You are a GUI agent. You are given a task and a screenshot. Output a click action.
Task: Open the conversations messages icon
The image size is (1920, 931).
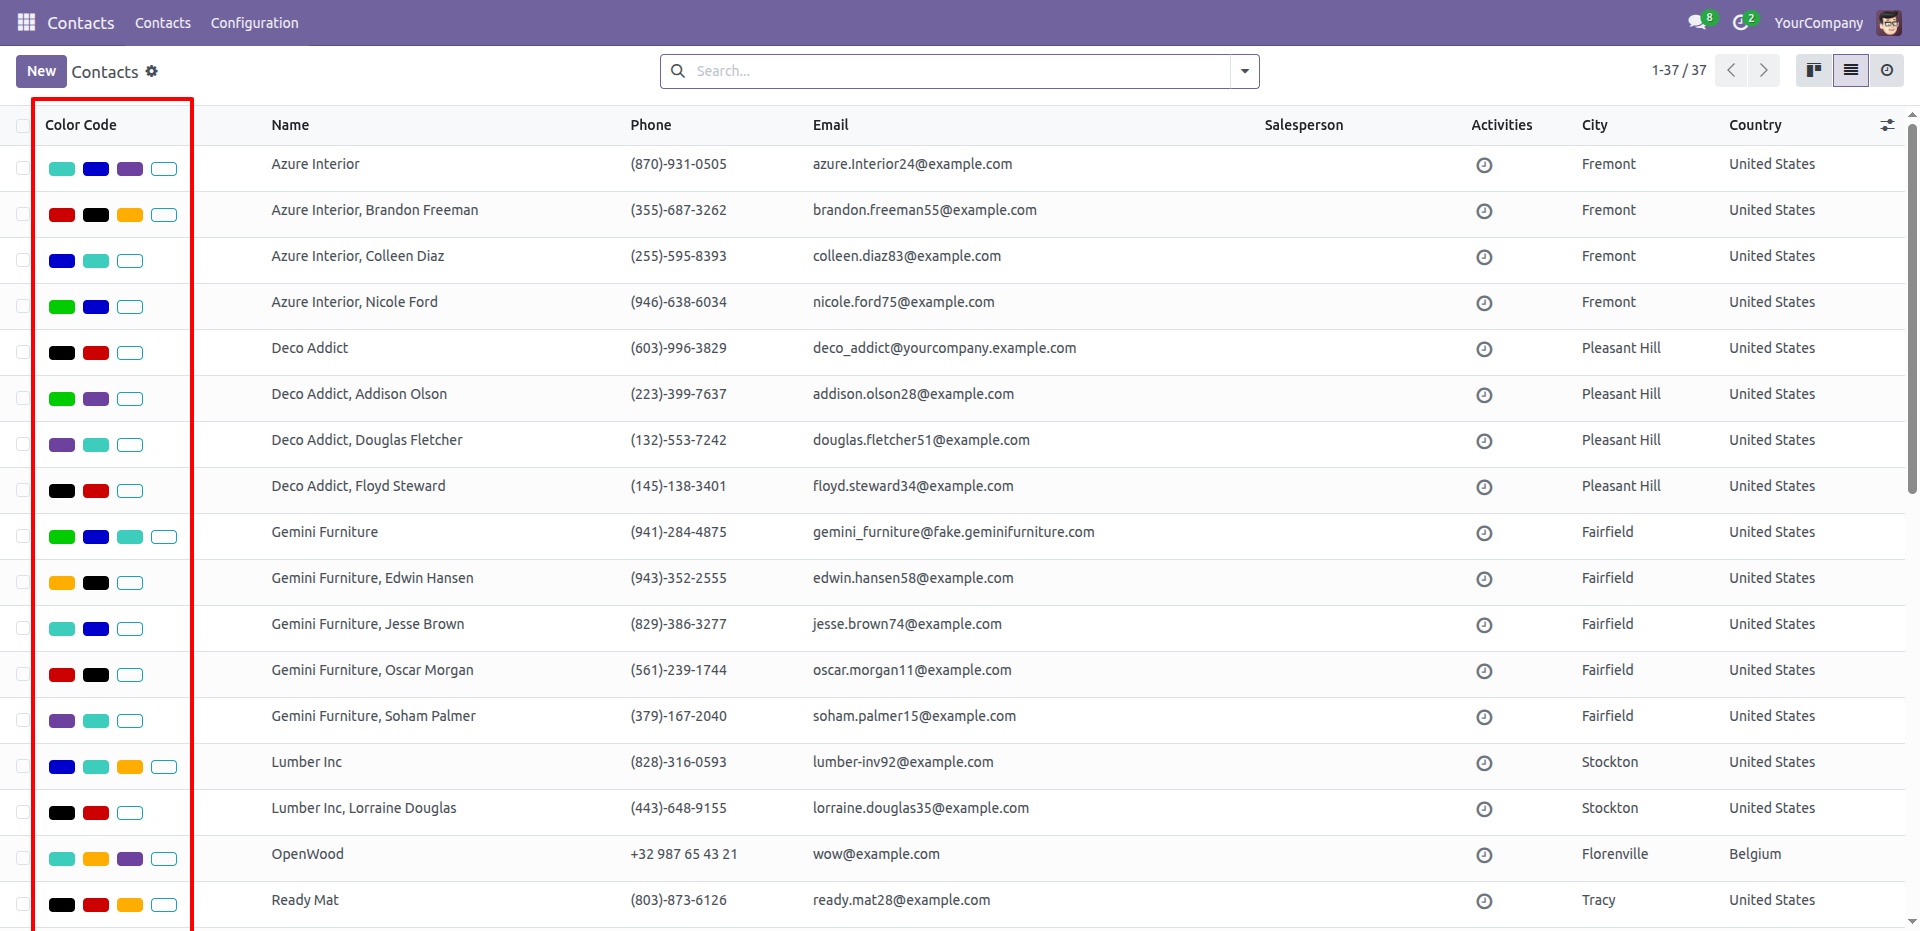point(1697,22)
